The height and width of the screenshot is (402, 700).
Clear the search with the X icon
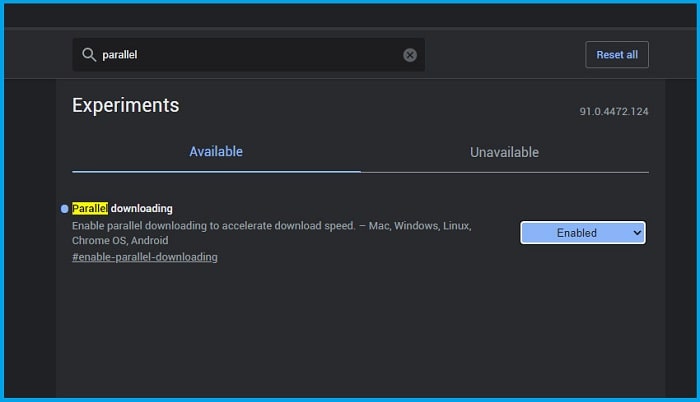(x=410, y=55)
